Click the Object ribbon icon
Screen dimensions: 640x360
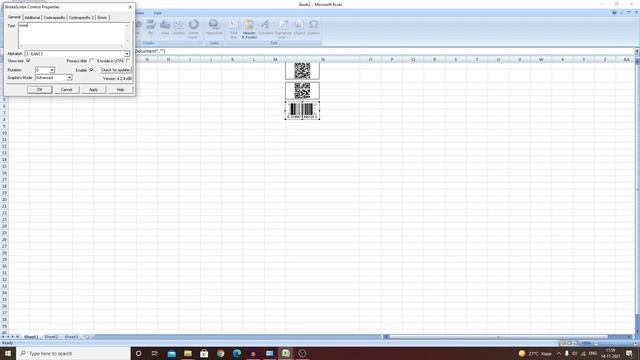(x=299, y=27)
